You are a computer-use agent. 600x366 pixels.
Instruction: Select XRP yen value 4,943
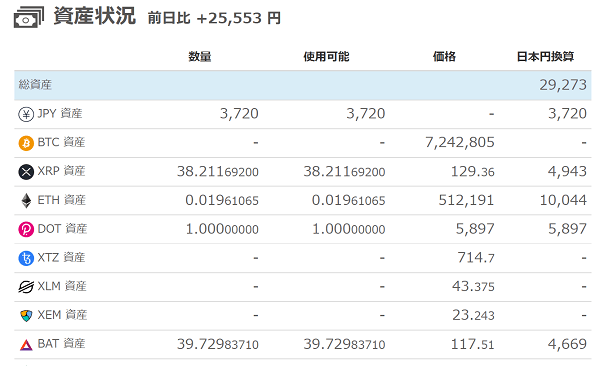567,171
